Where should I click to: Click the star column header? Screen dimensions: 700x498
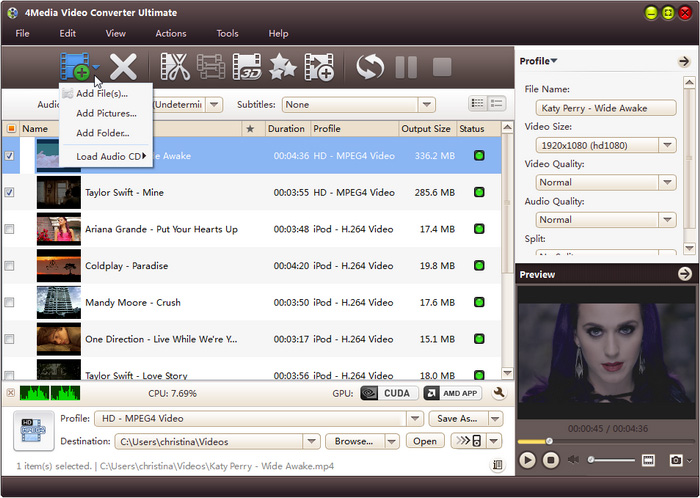tap(250, 129)
